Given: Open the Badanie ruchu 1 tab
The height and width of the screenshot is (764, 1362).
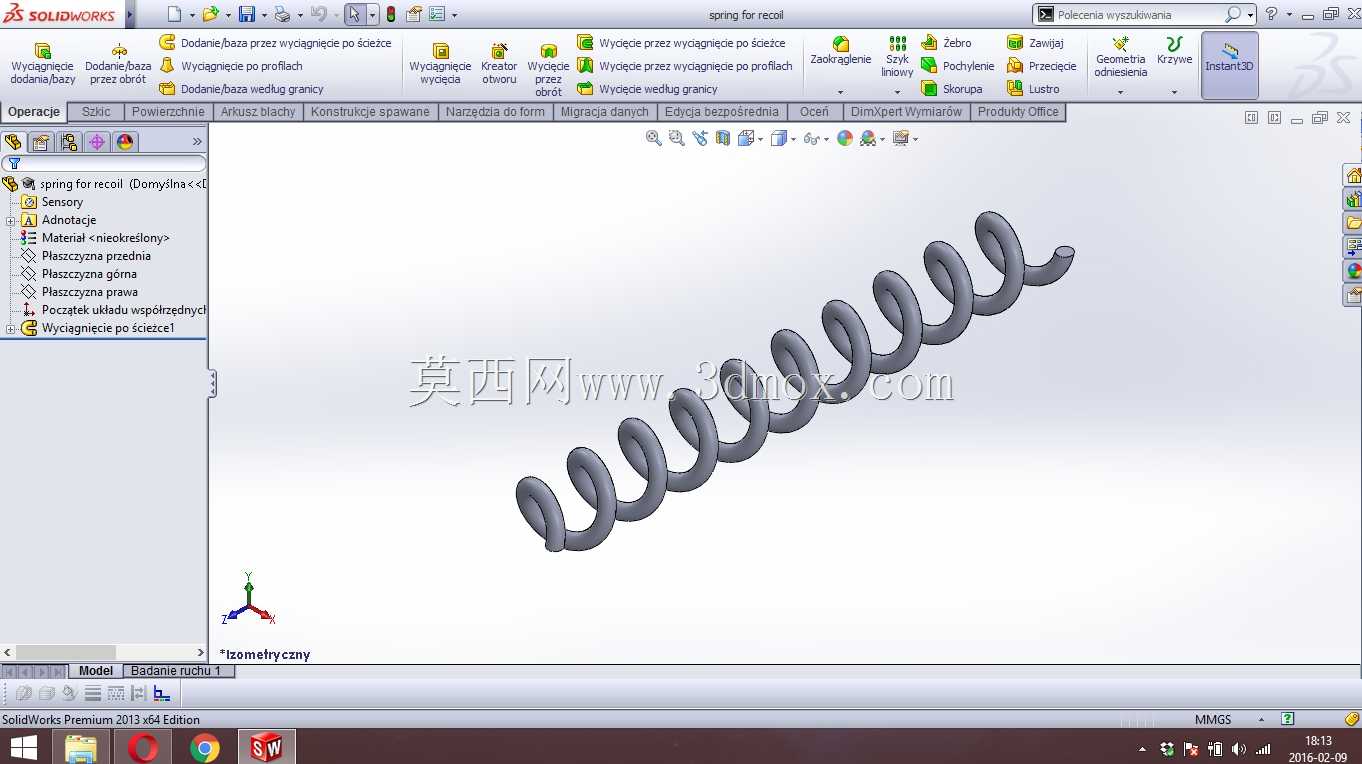Looking at the screenshot, I should click(x=176, y=671).
